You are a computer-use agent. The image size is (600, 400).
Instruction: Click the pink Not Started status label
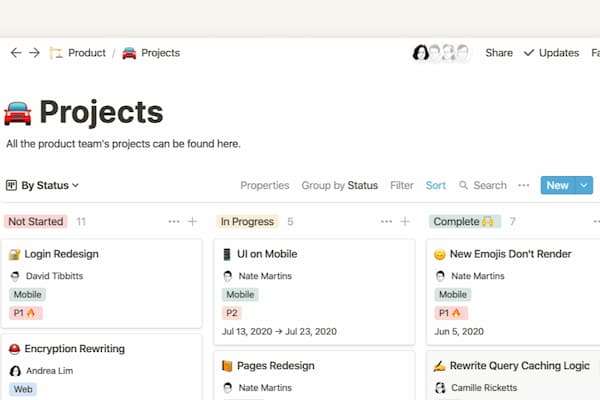[35, 222]
